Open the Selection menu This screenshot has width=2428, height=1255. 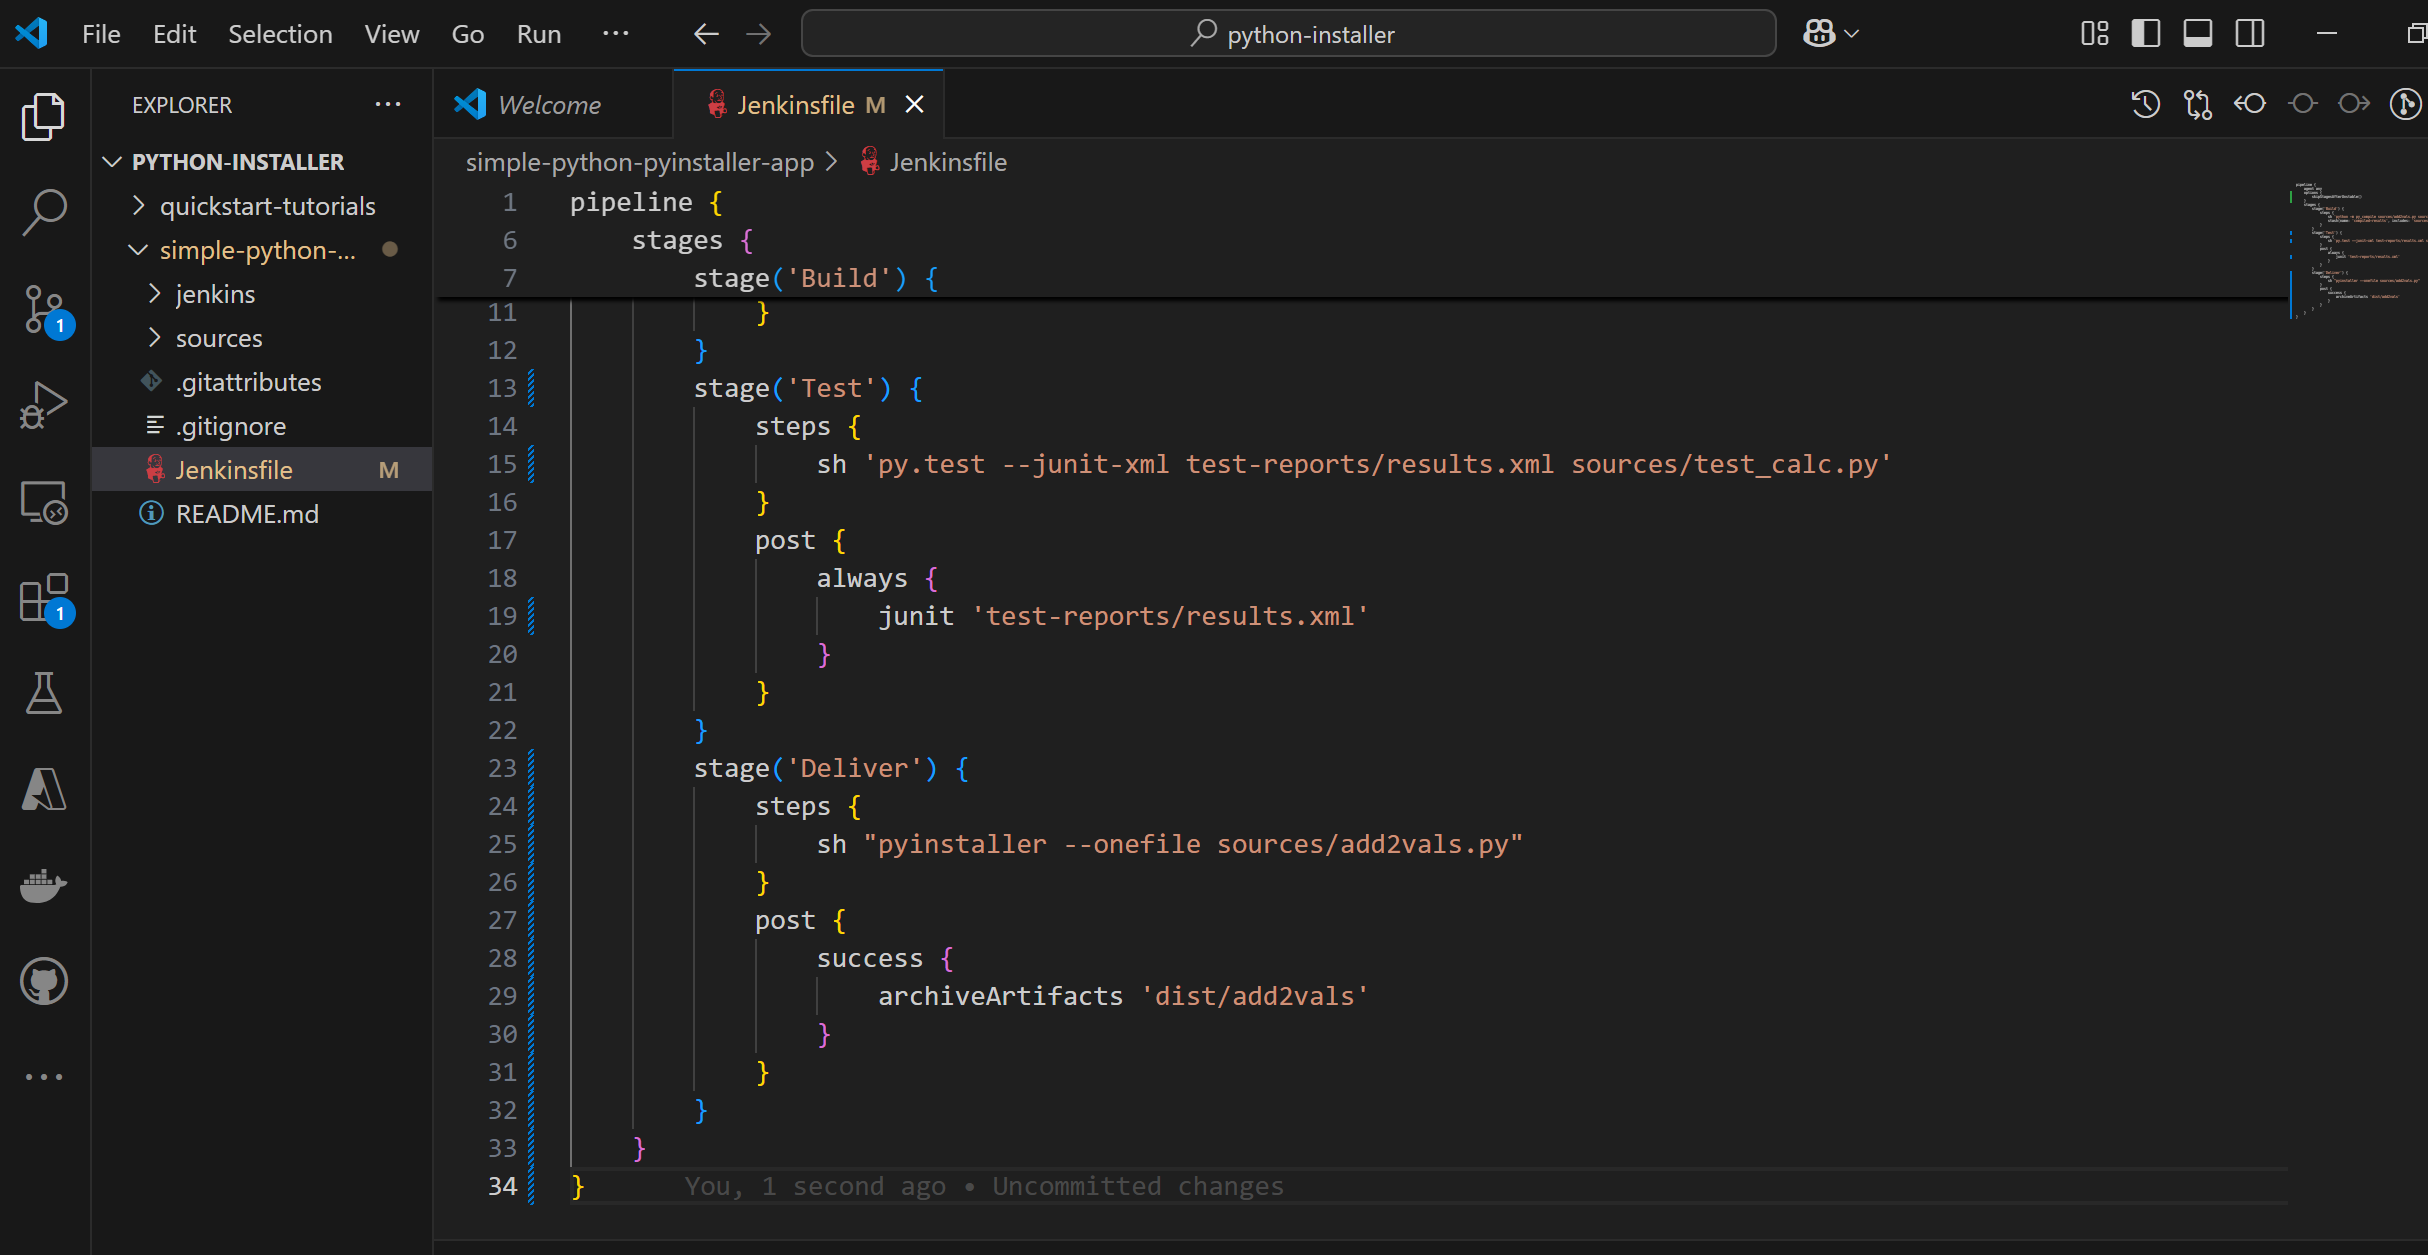[x=280, y=34]
